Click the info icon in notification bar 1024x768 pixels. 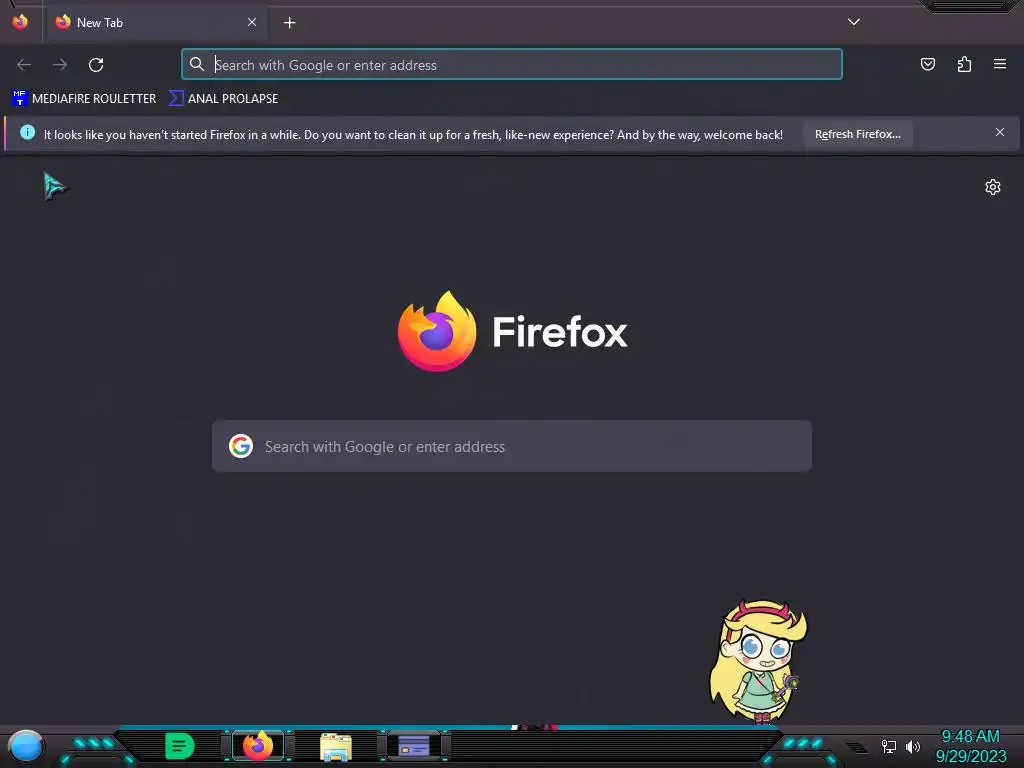[x=27, y=133]
